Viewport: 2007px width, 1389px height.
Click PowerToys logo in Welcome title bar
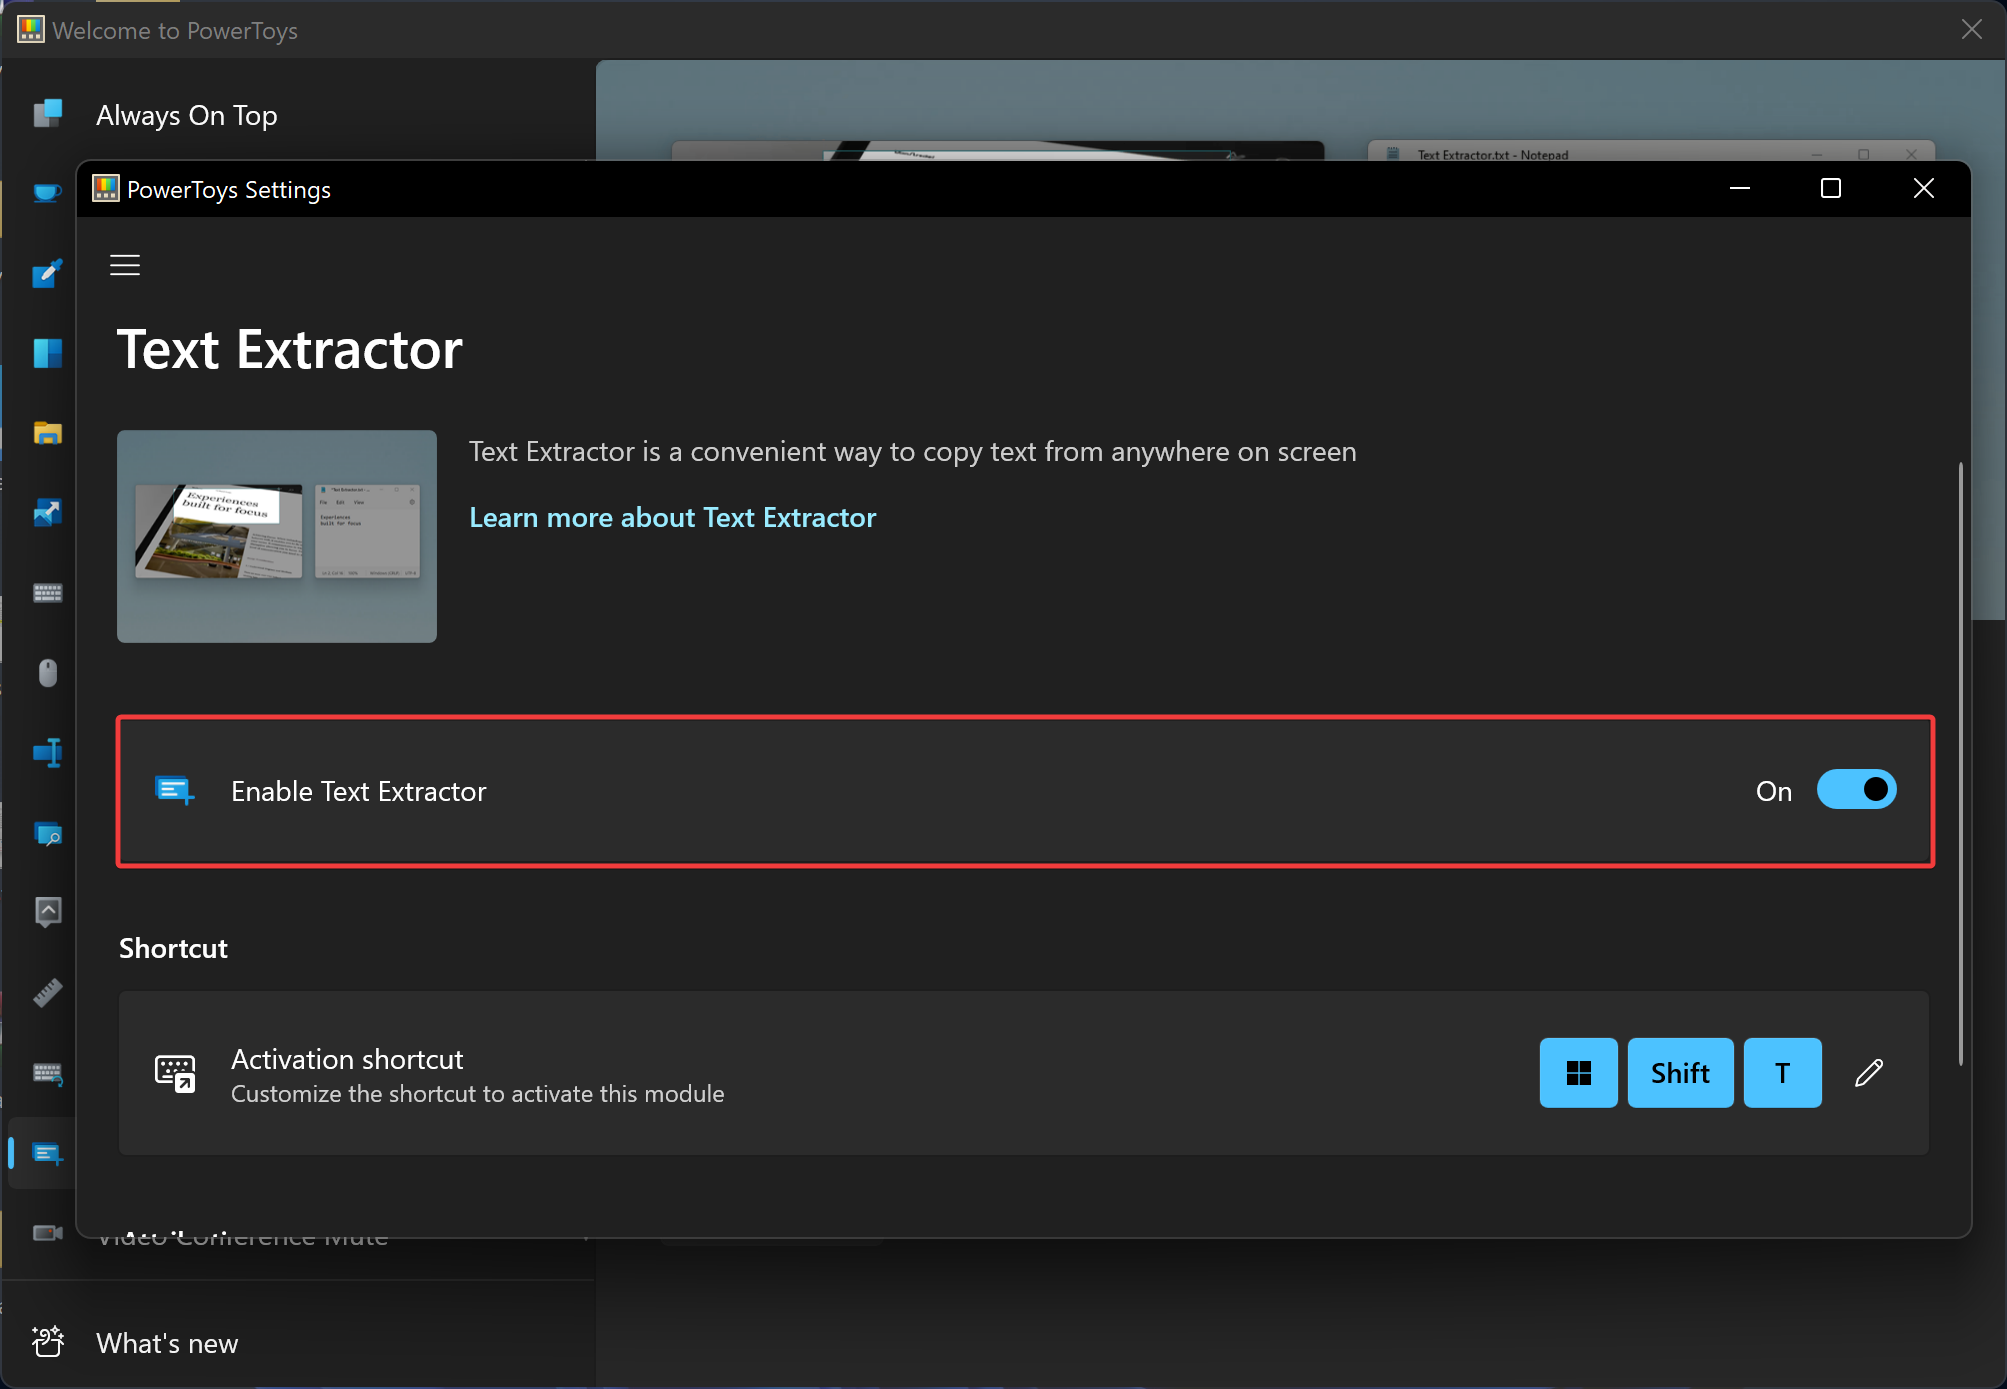[31, 29]
